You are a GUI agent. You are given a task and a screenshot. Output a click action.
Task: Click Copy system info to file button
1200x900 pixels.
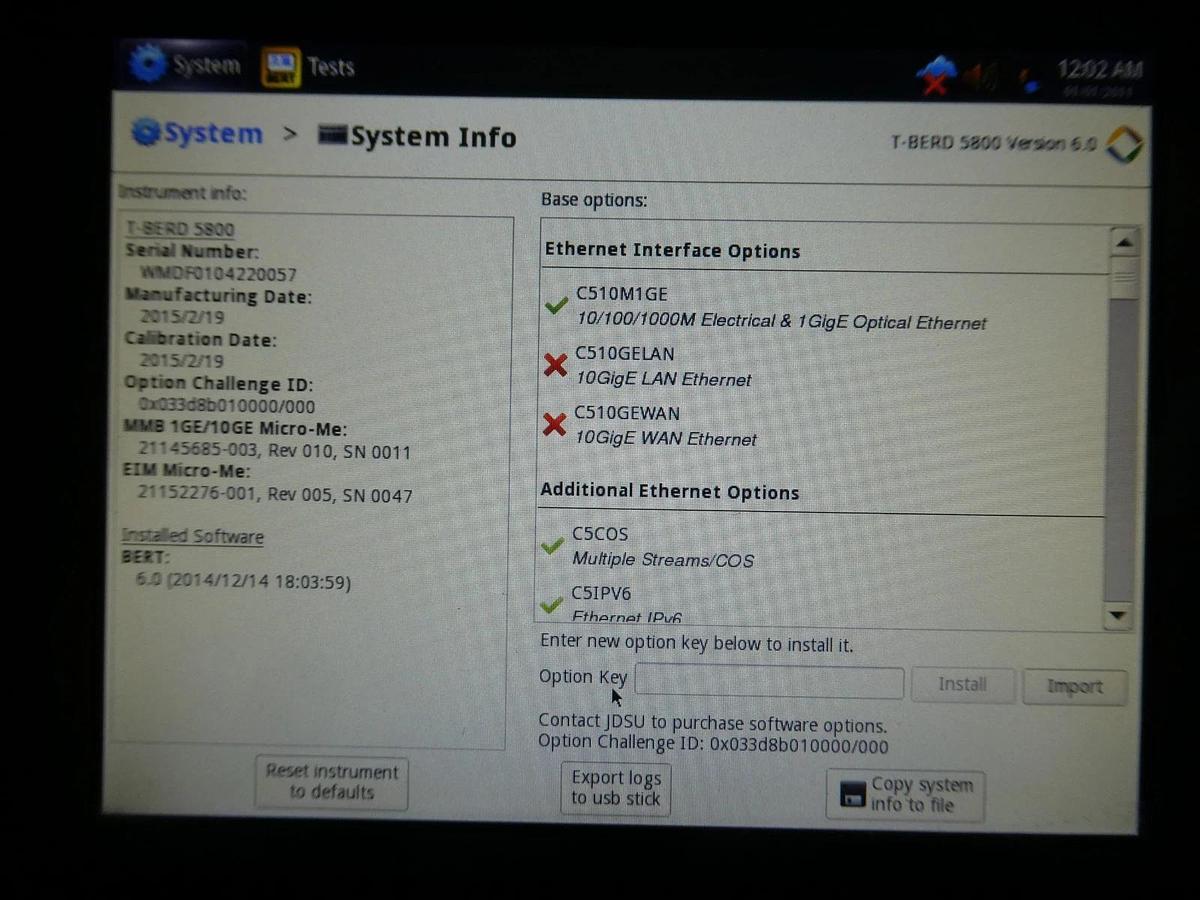[x=906, y=795]
